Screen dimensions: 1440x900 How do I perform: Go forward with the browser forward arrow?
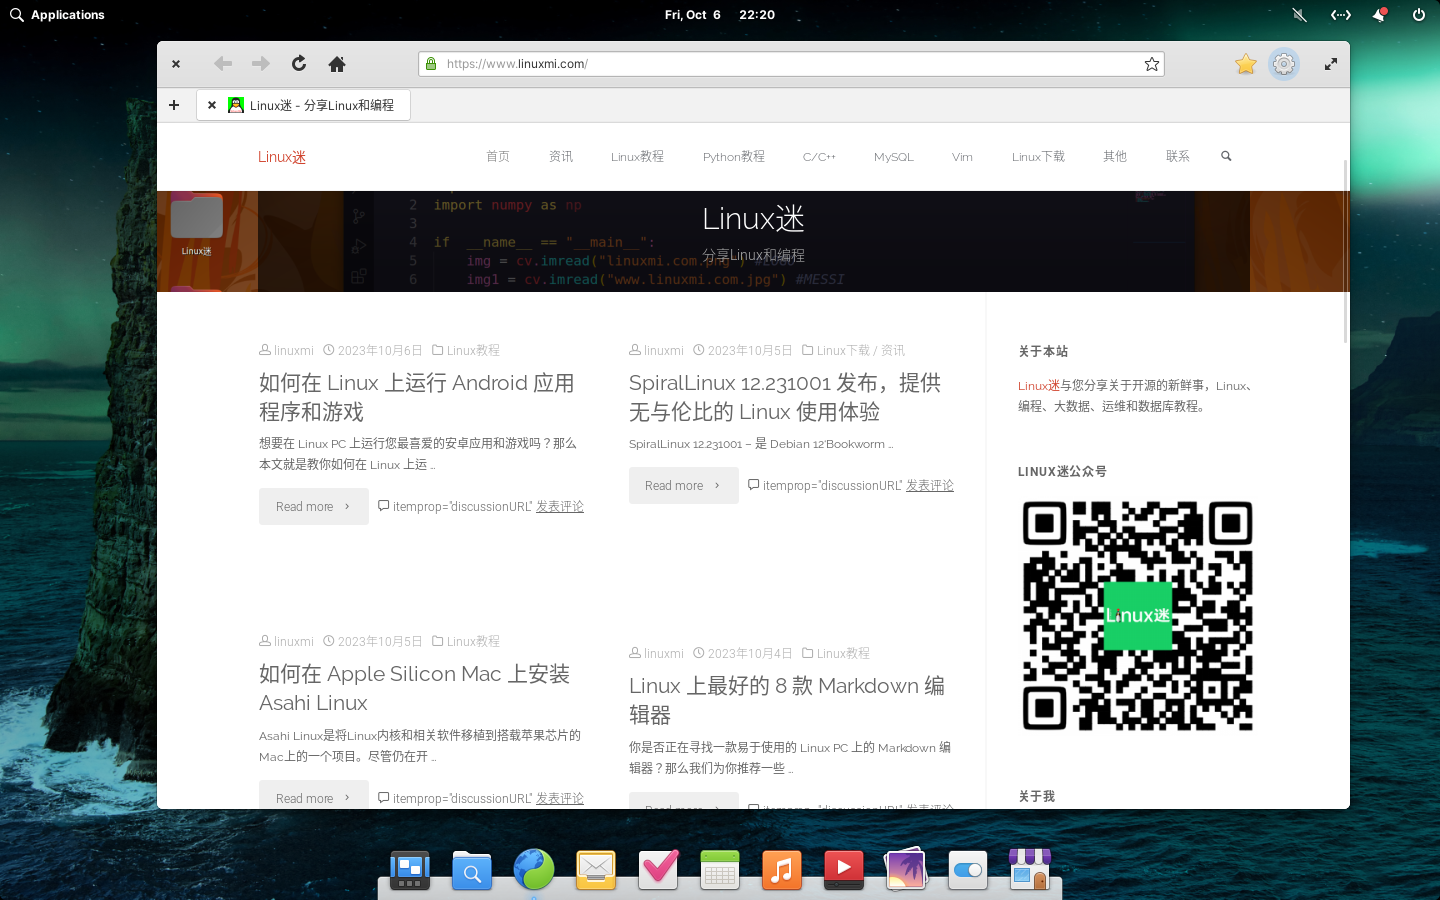coord(261,64)
